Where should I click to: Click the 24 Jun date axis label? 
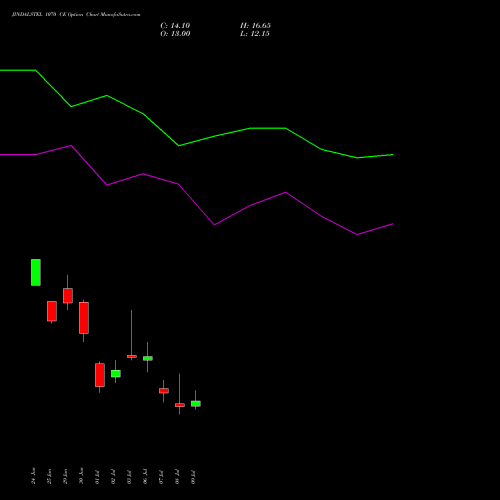33,476
